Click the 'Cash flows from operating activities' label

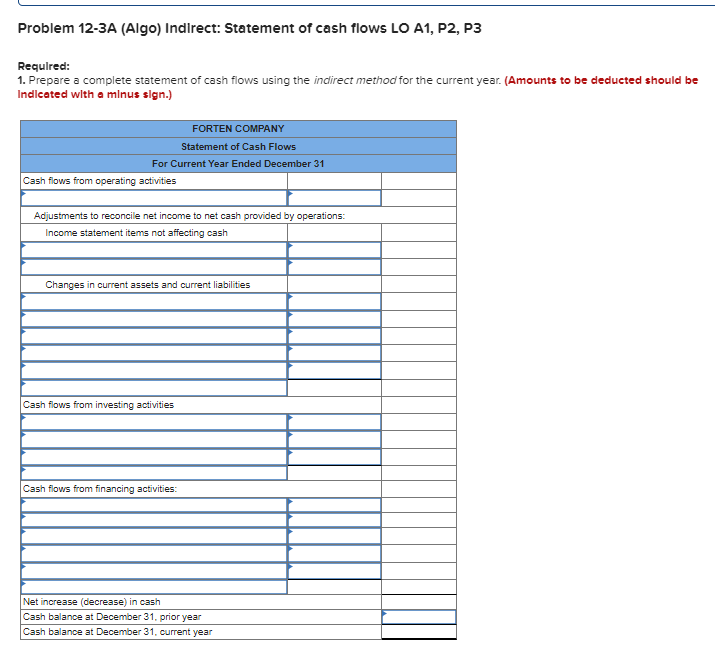tap(99, 181)
